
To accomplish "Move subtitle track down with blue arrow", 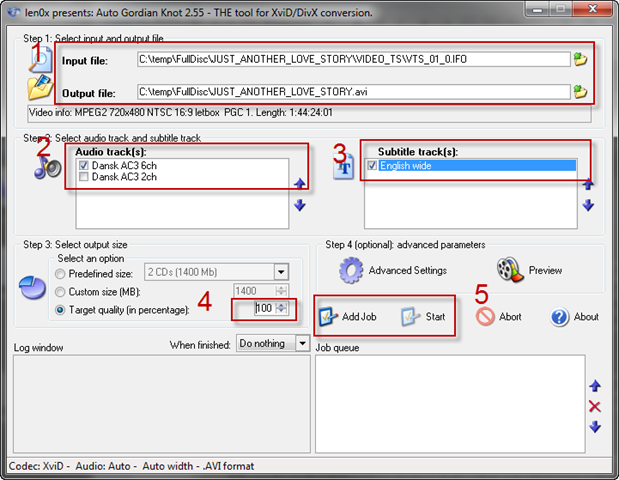I will pyautogui.click(x=588, y=205).
